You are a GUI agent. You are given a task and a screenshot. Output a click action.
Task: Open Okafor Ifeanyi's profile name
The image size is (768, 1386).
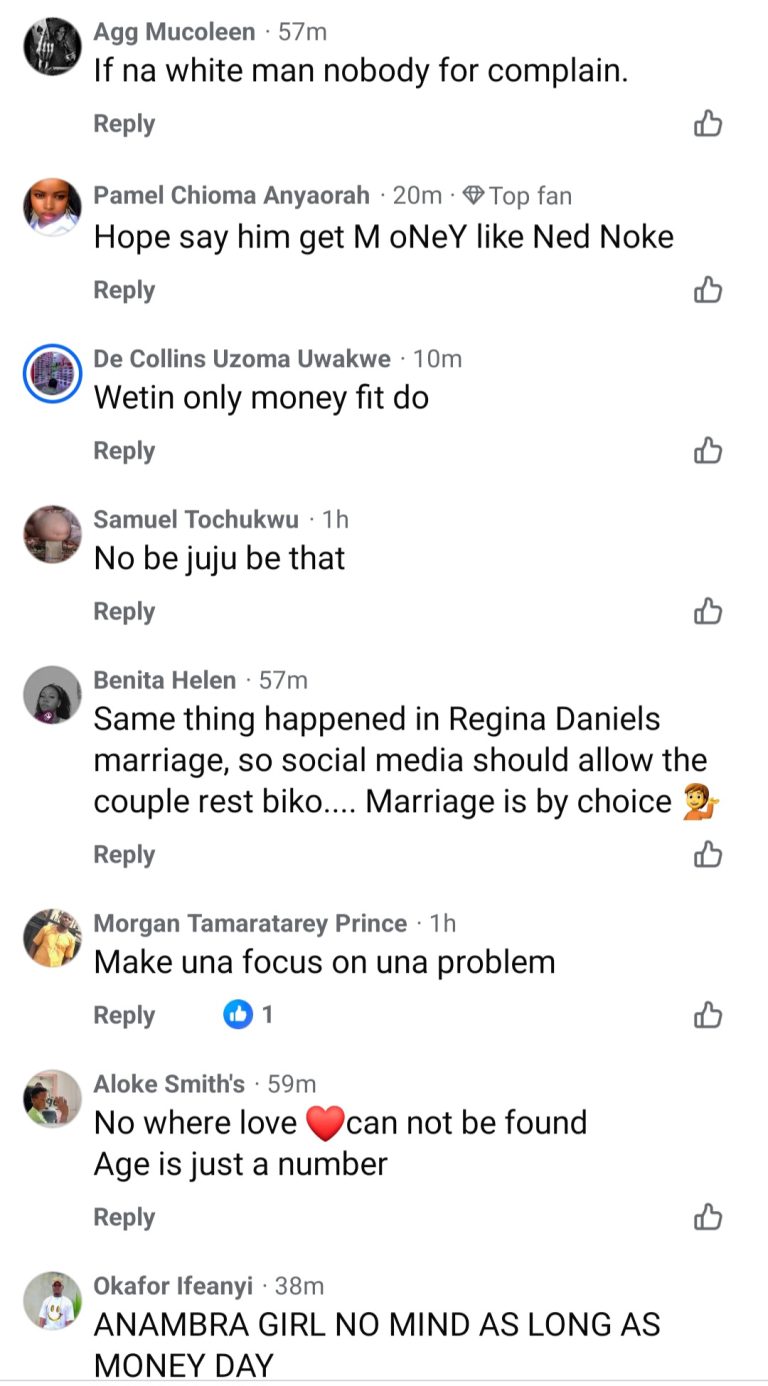pyautogui.click(x=173, y=1286)
